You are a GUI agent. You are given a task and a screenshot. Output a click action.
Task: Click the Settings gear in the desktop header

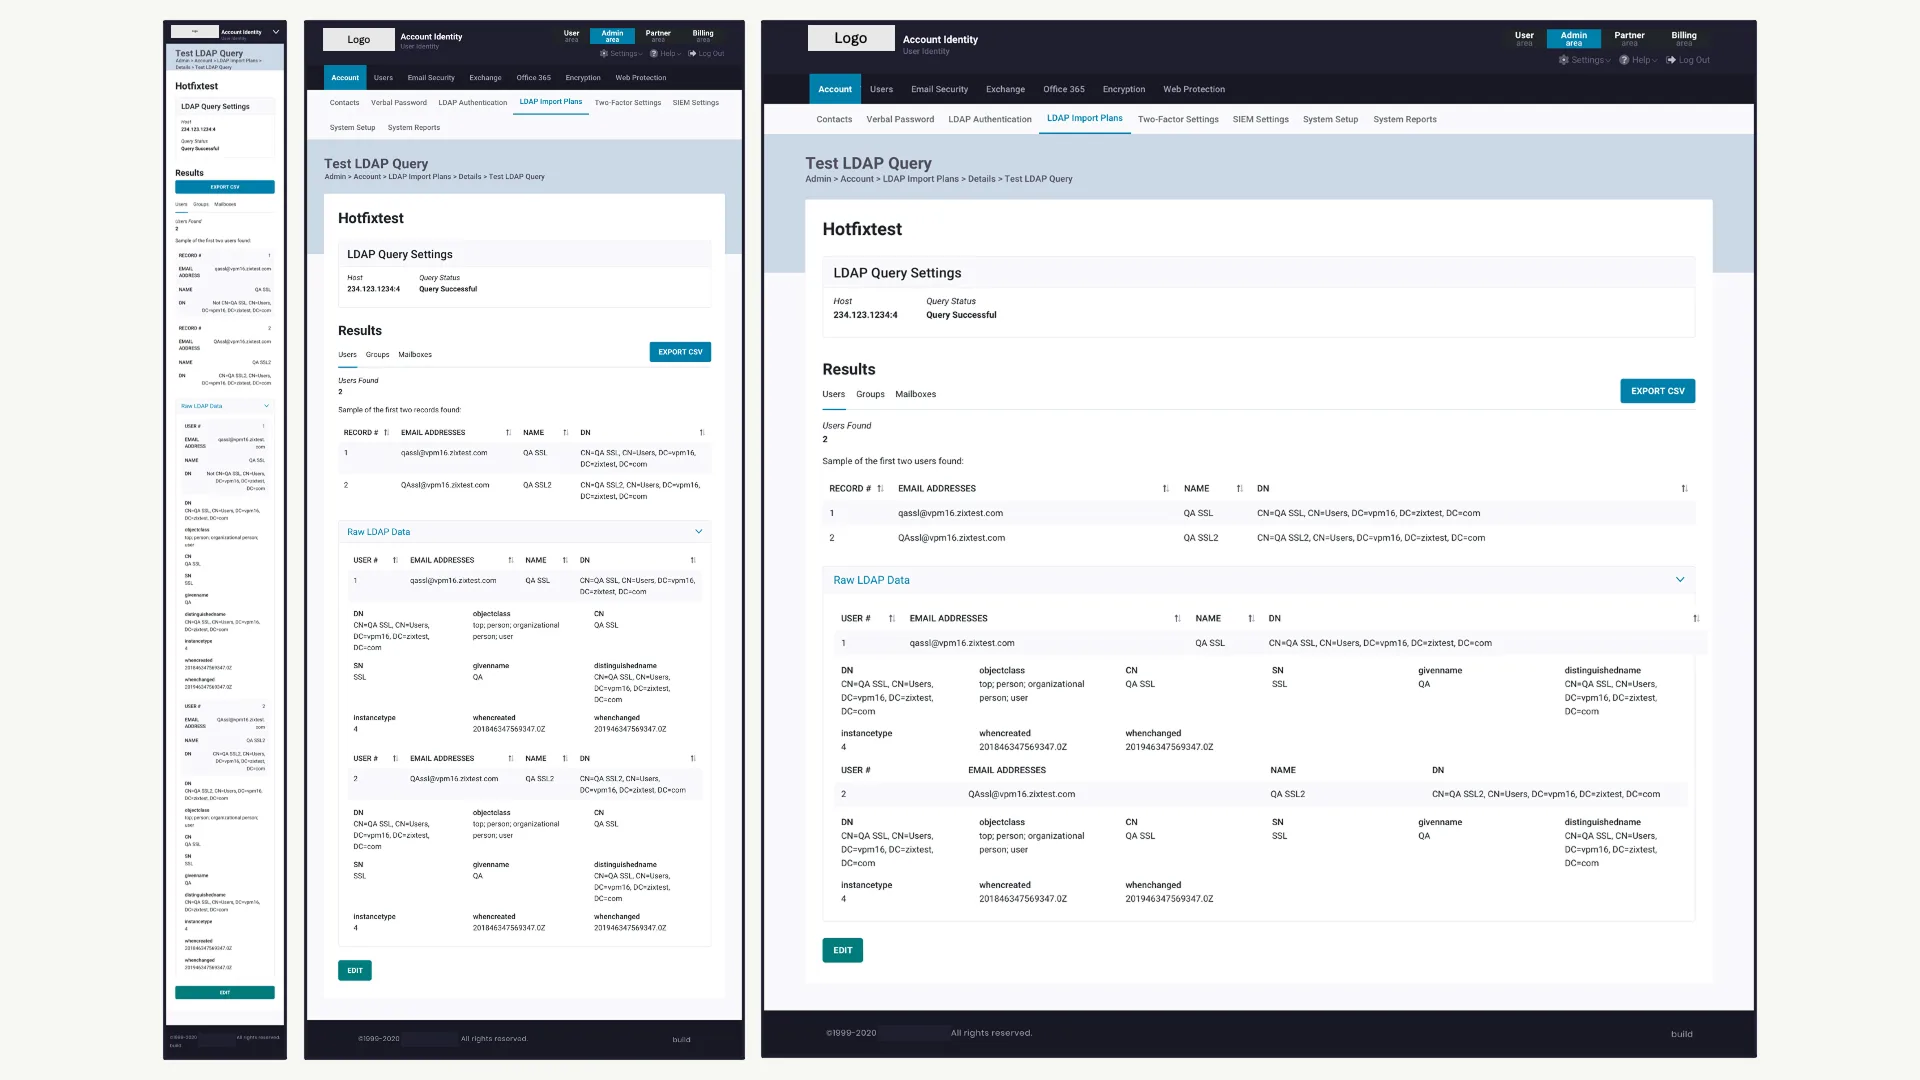(1563, 60)
